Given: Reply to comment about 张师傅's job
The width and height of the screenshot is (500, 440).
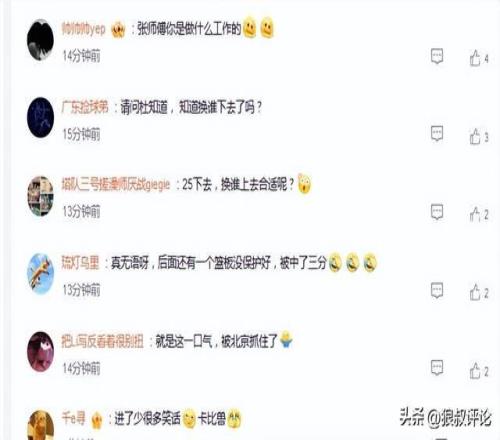Looking at the screenshot, I should tap(437, 56).
